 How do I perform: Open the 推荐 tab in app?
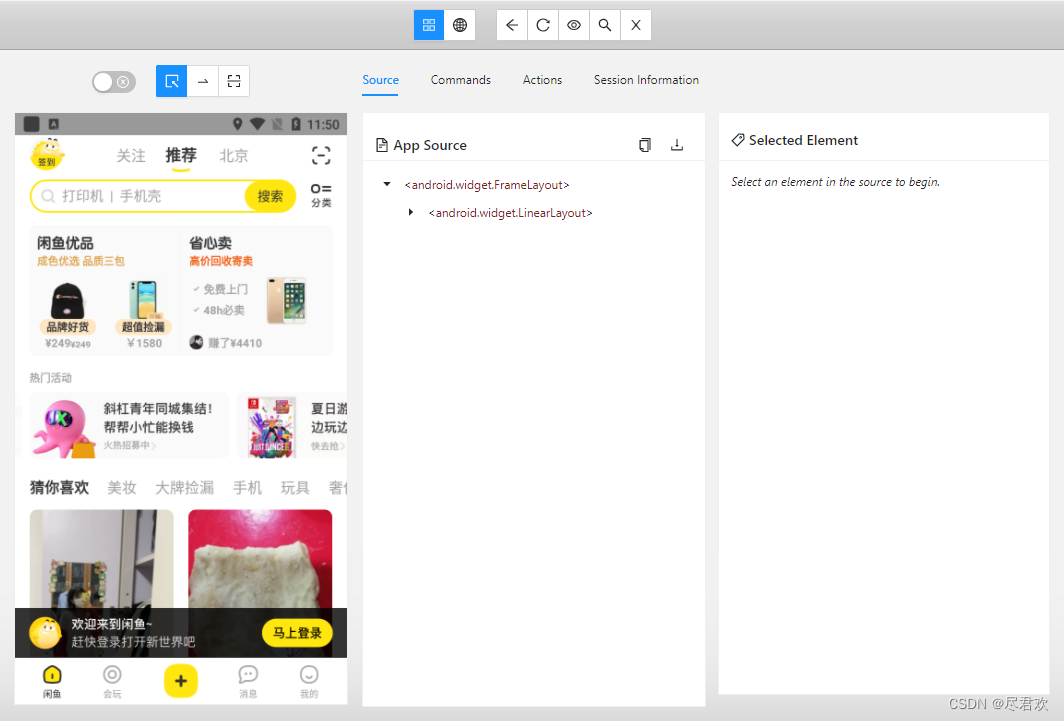point(180,155)
